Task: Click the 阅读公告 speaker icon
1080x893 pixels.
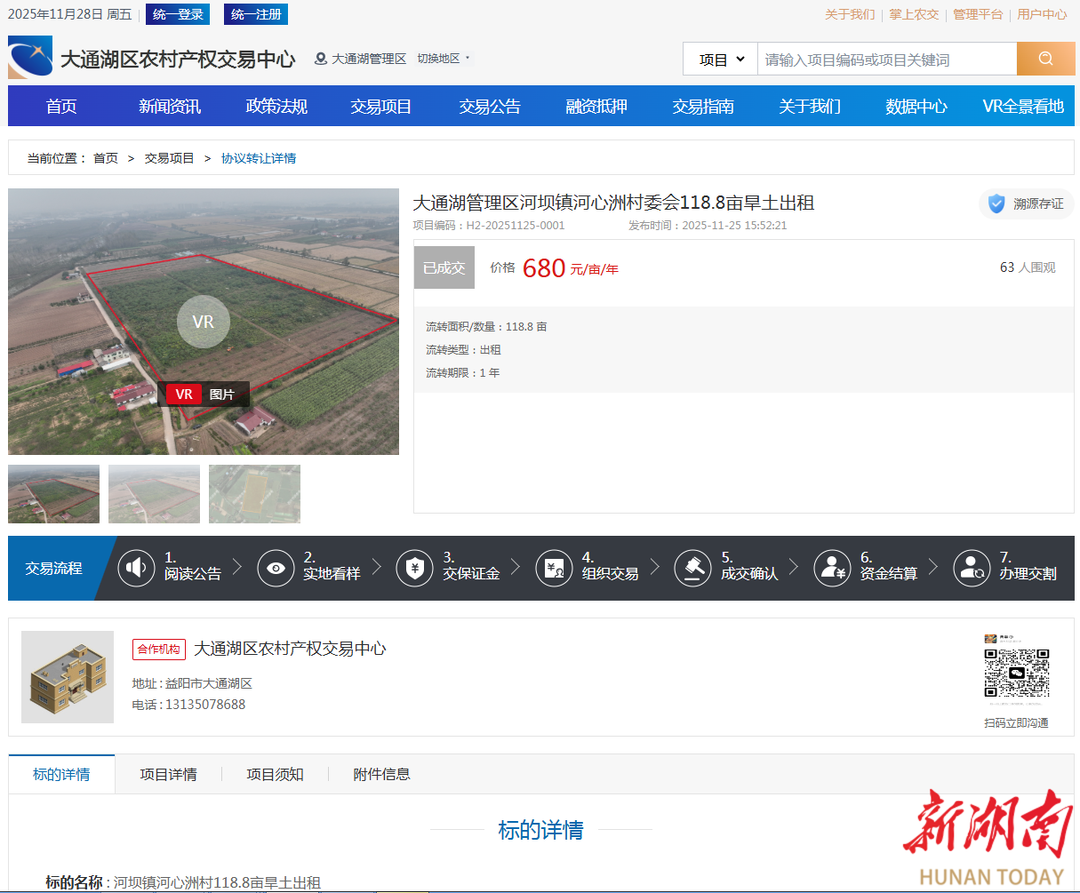Action: (x=136, y=568)
